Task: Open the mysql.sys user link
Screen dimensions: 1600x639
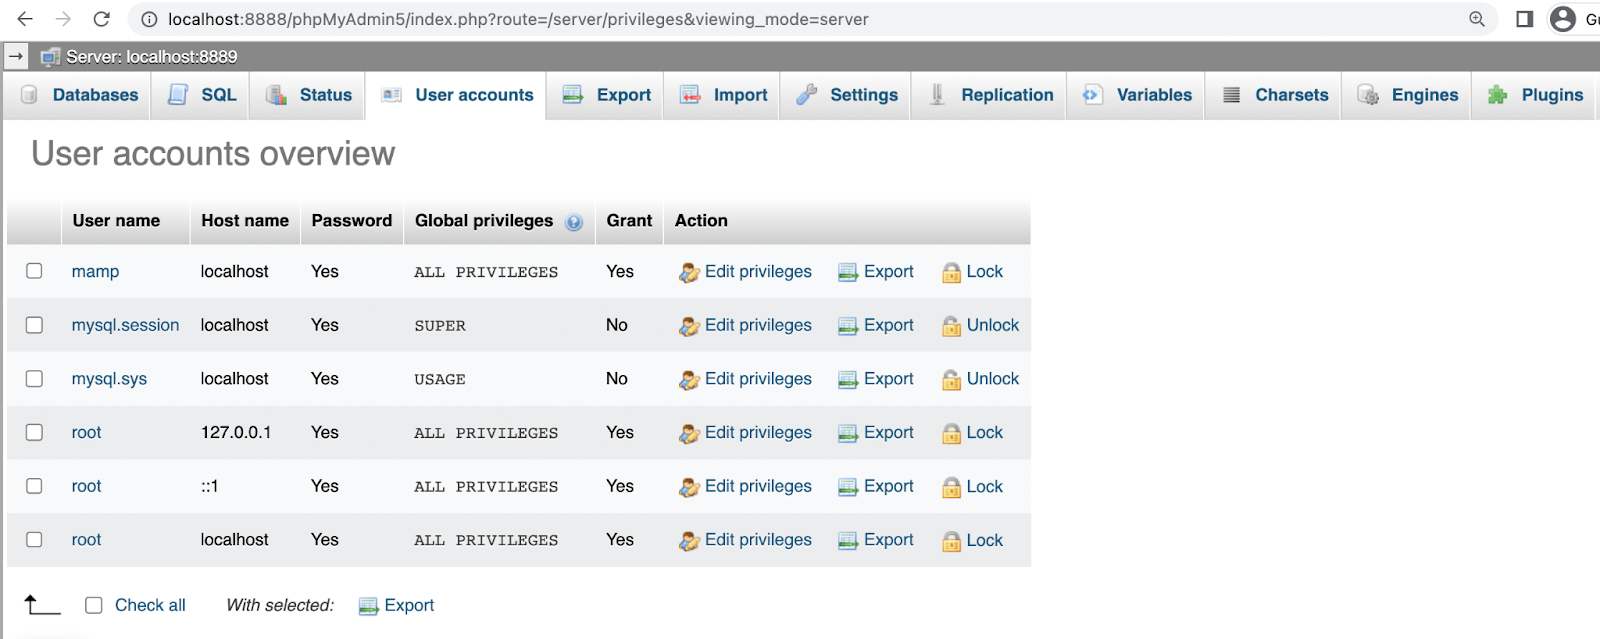Action: pyautogui.click(x=109, y=379)
